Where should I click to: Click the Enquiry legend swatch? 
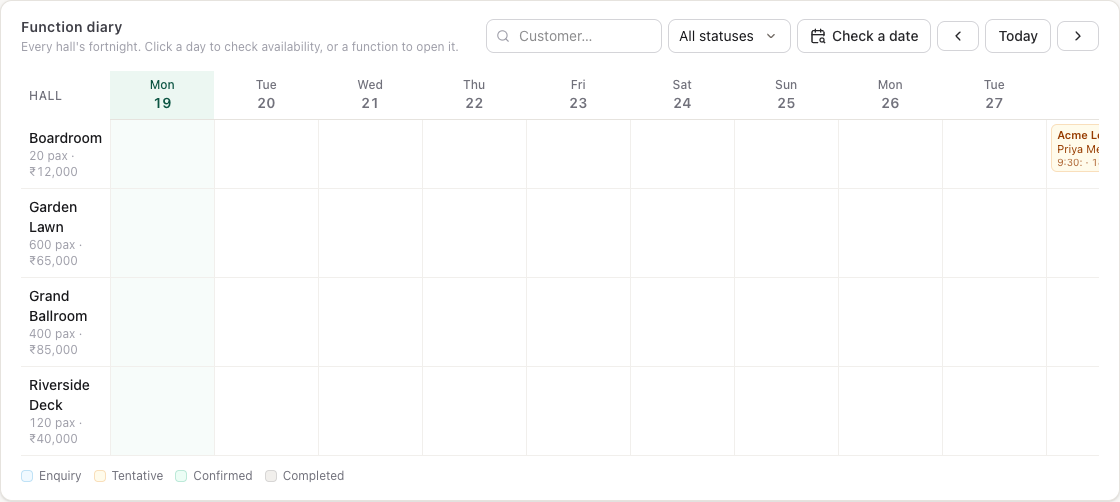(x=27, y=476)
